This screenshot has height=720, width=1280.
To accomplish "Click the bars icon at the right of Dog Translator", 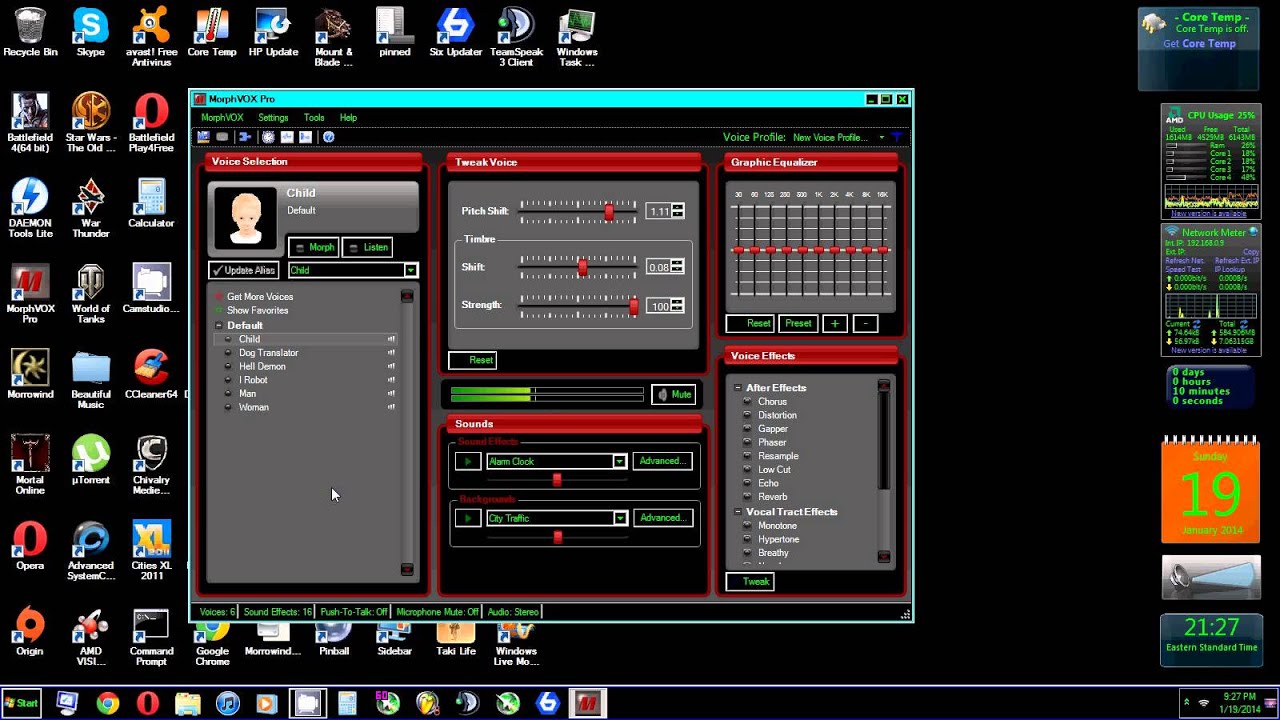I will coord(391,353).
